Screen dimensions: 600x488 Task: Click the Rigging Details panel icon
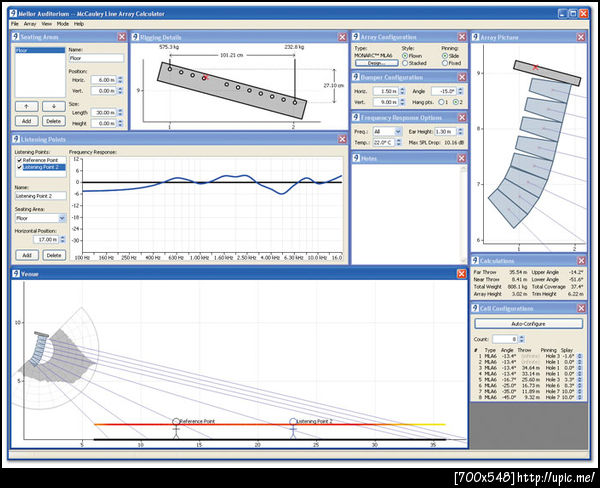pos(135,37)
